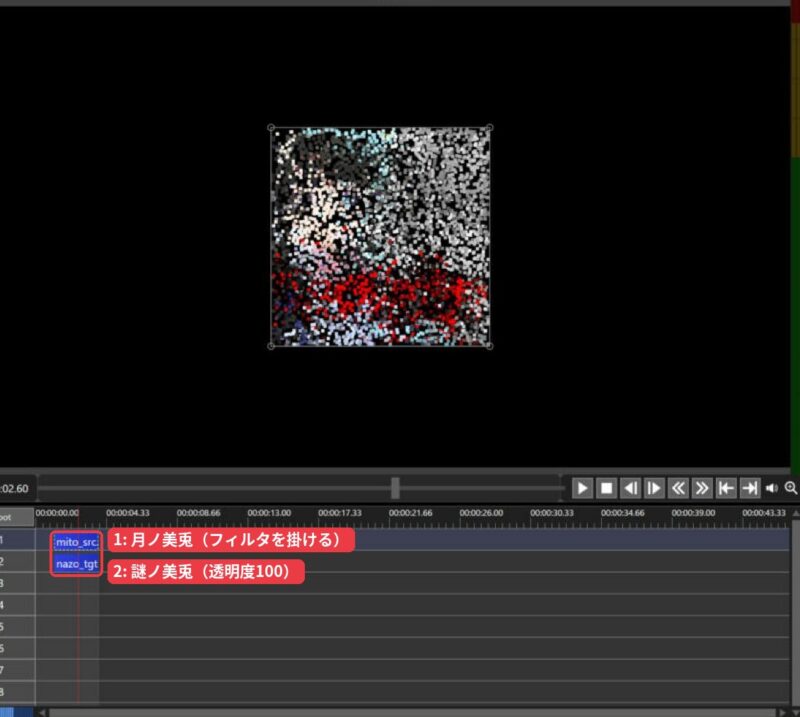The width and height of the screenshot is (800, 717).
Task: Click the timeline scrollbar right arrow
Action: pos(783,712)
